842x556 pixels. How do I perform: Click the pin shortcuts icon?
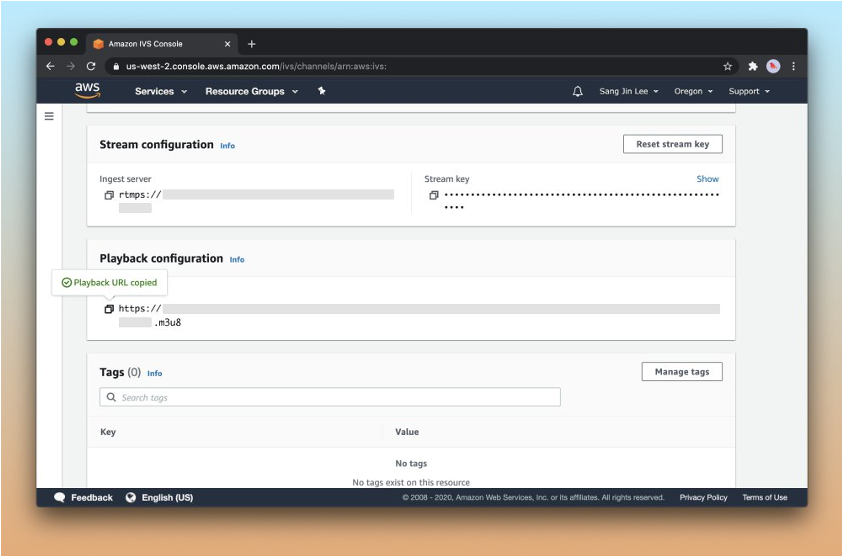click(x=322, y=91)
